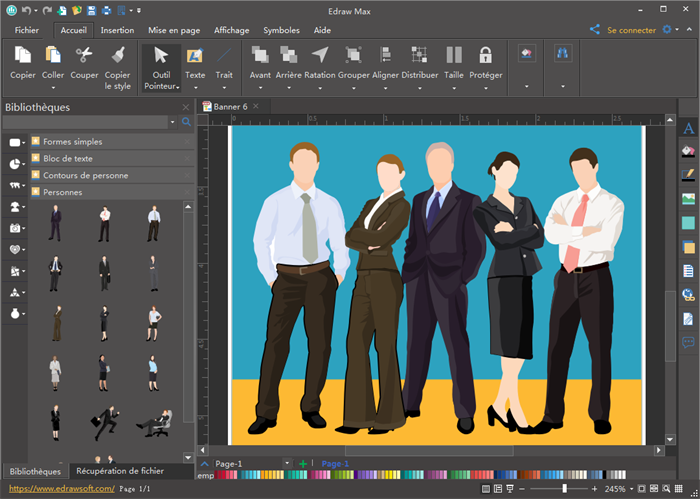The height and width of the screenshot is (499, 700).
Task: Select the Couper scissors tool
Action: pyautogui.click(x=84, y=56)
